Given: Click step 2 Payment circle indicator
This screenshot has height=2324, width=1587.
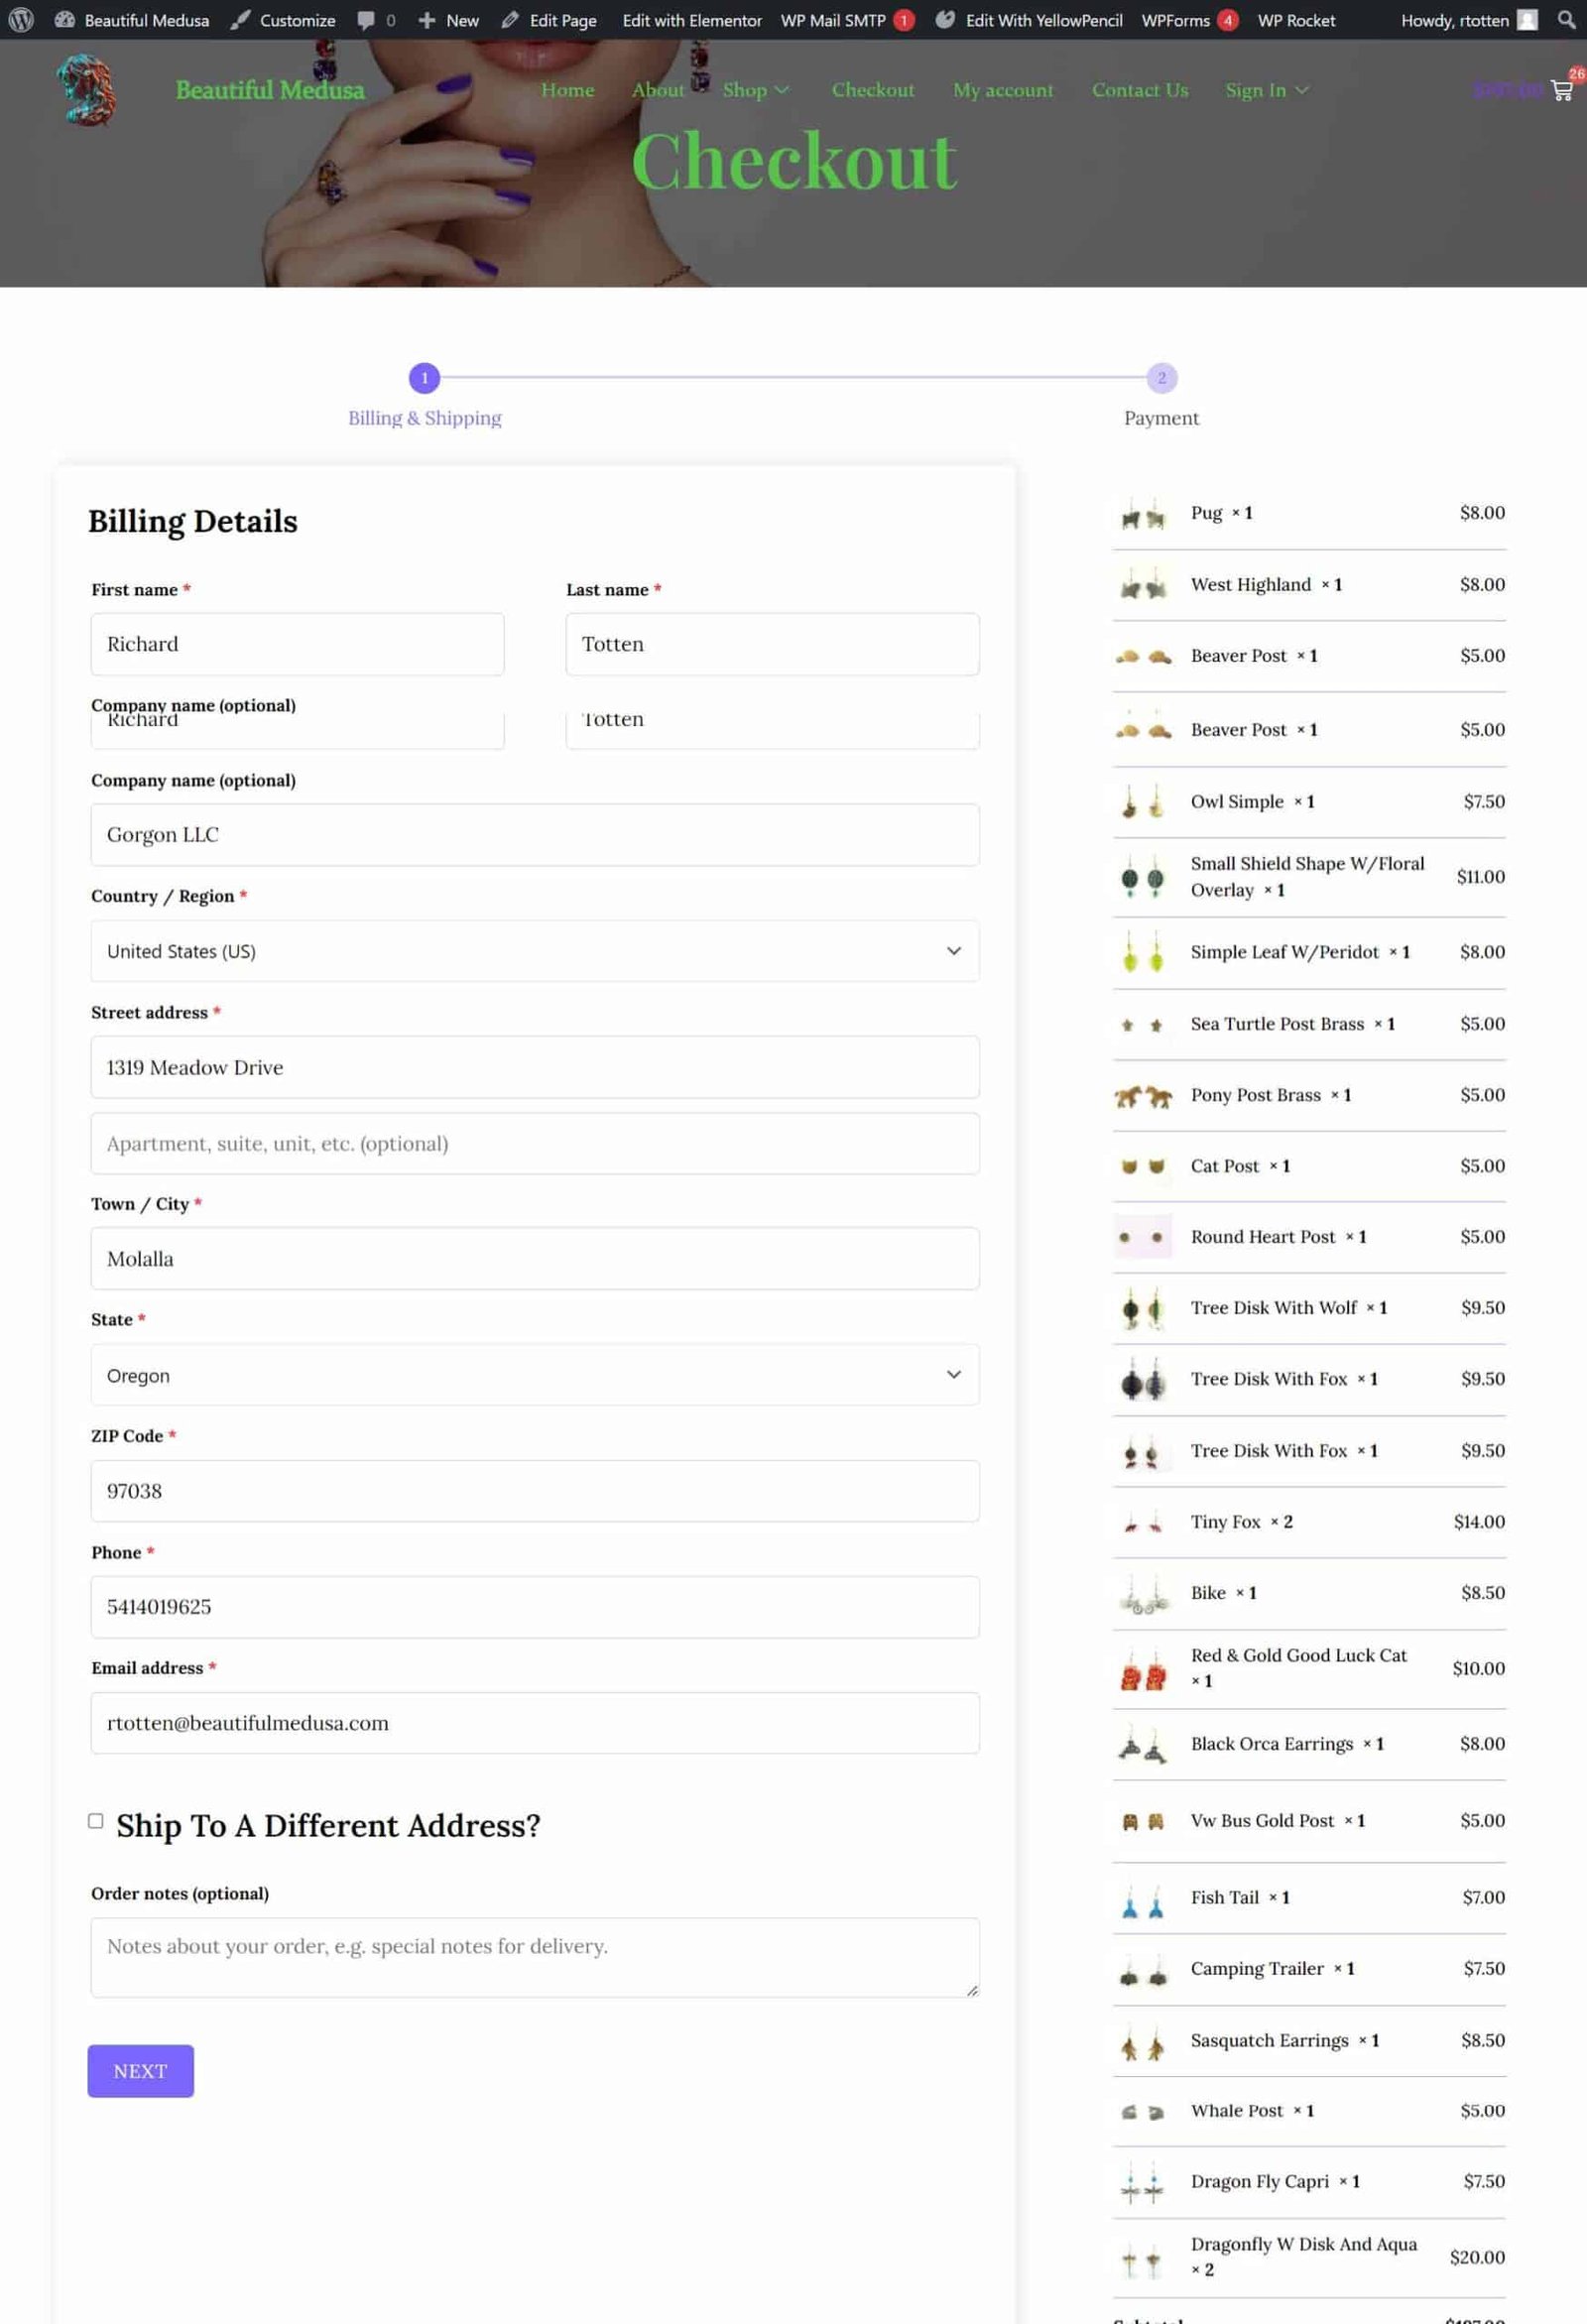Looking at the screenshot, I should (1161, 378).
